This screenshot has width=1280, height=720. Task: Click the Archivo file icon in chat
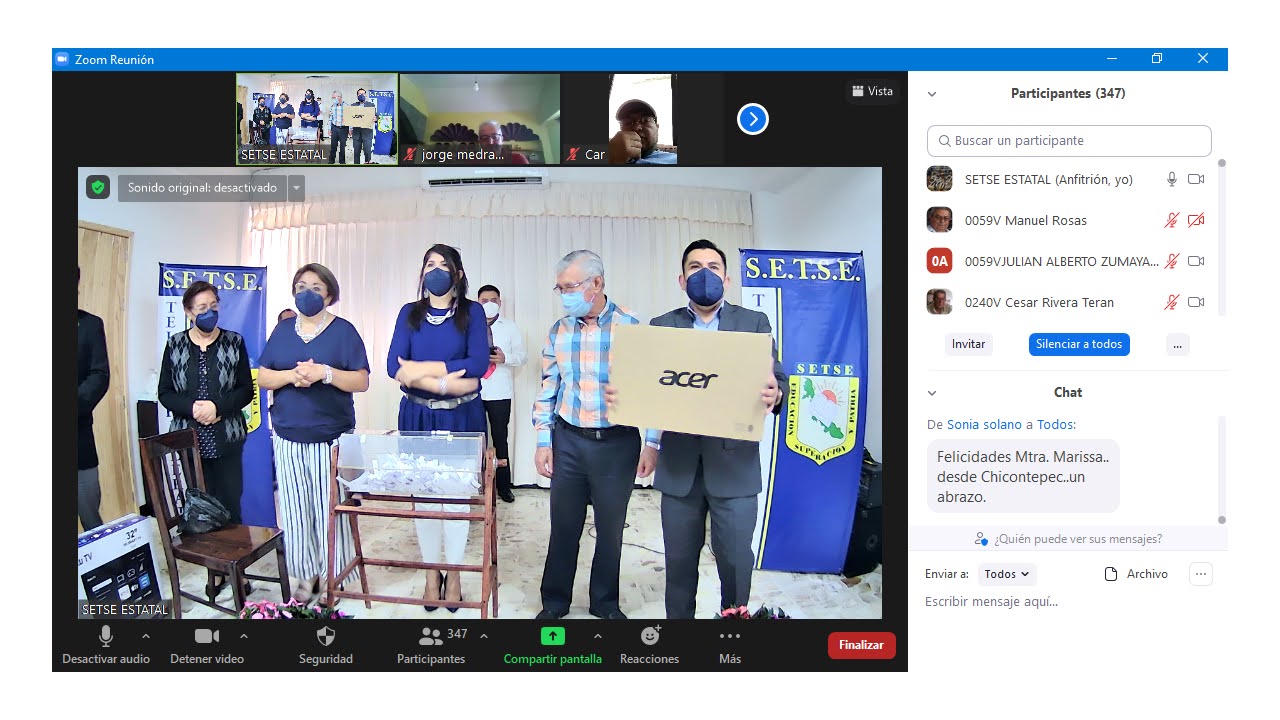coord(1110,574)
